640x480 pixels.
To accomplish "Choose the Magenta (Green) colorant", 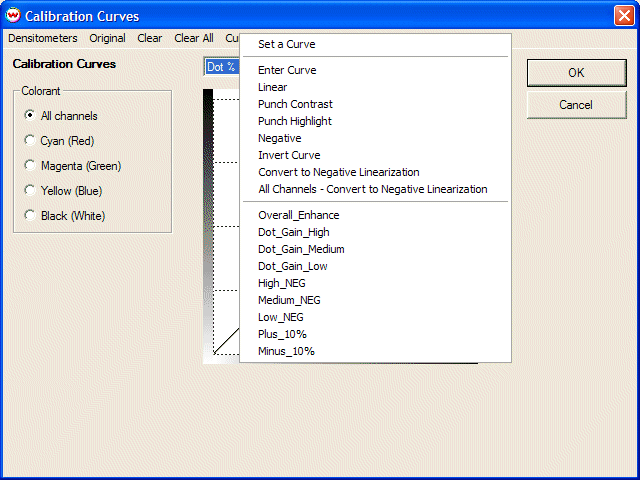I will (30, 166).
